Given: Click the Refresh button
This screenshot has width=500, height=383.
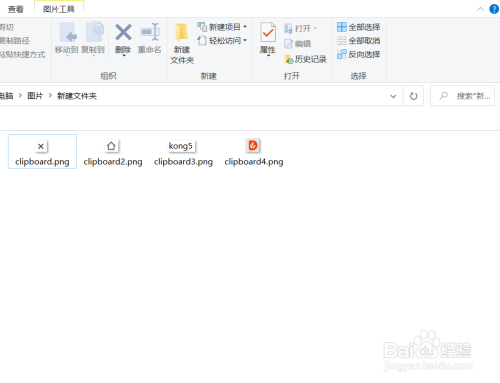Looking at the screenshot, I should [x=413, y=96].
